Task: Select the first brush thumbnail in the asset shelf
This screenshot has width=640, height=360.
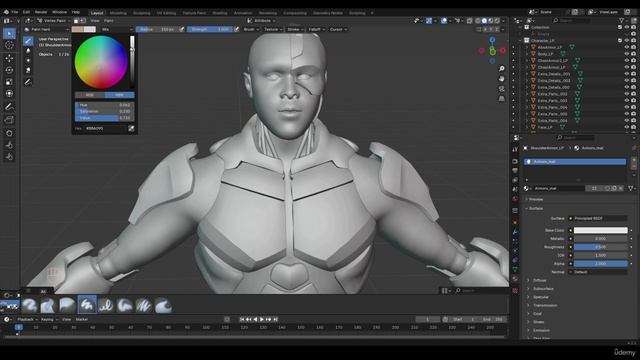Action: click(x=29, y=305)
